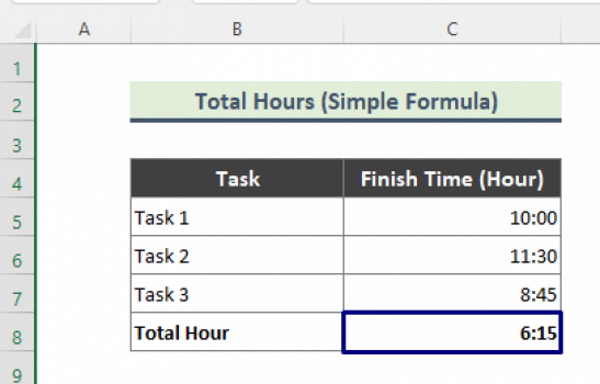Select the cell containing 10:00

point(452,216)
